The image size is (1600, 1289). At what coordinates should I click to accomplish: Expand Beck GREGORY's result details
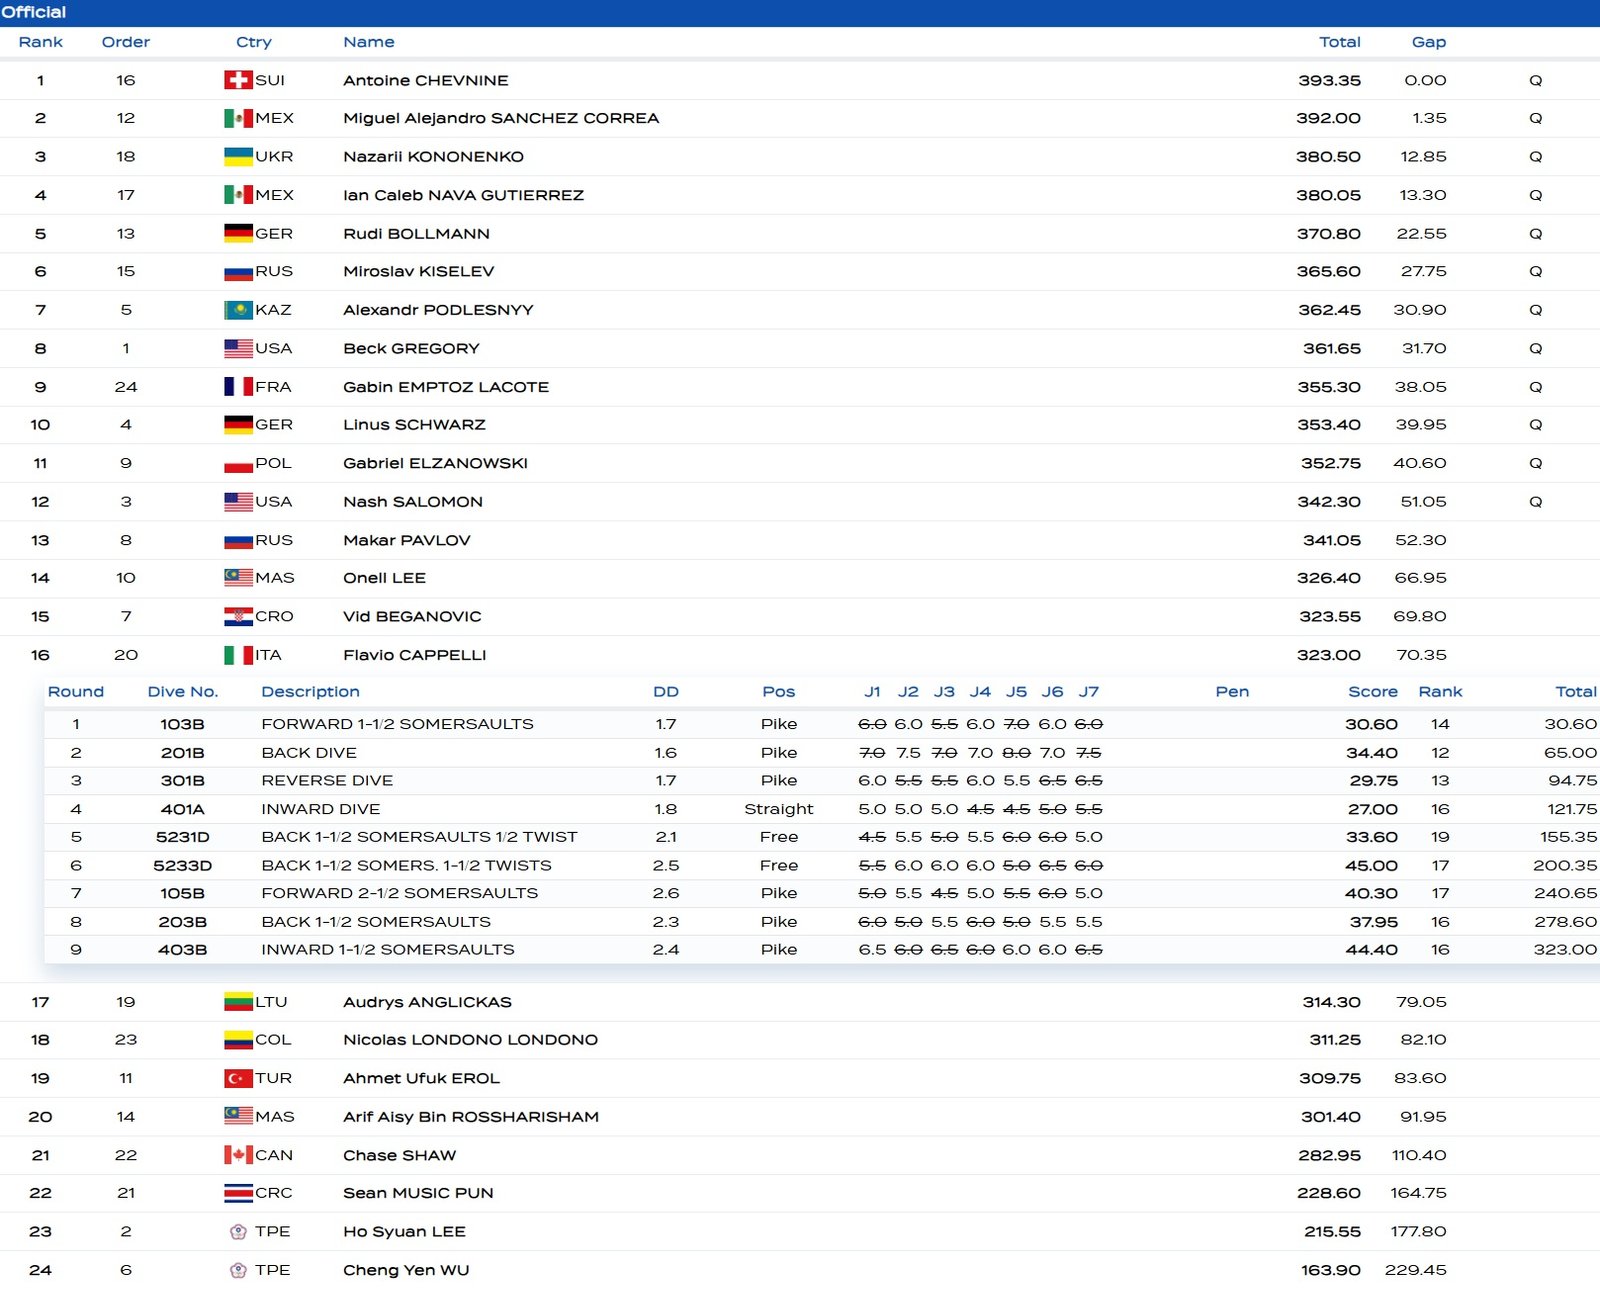click(x=800, y=348)
